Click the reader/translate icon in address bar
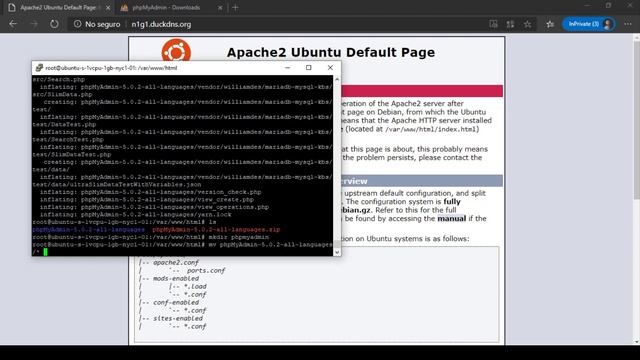The height and width of the screenshot is (360, 640). pos(493,24)
